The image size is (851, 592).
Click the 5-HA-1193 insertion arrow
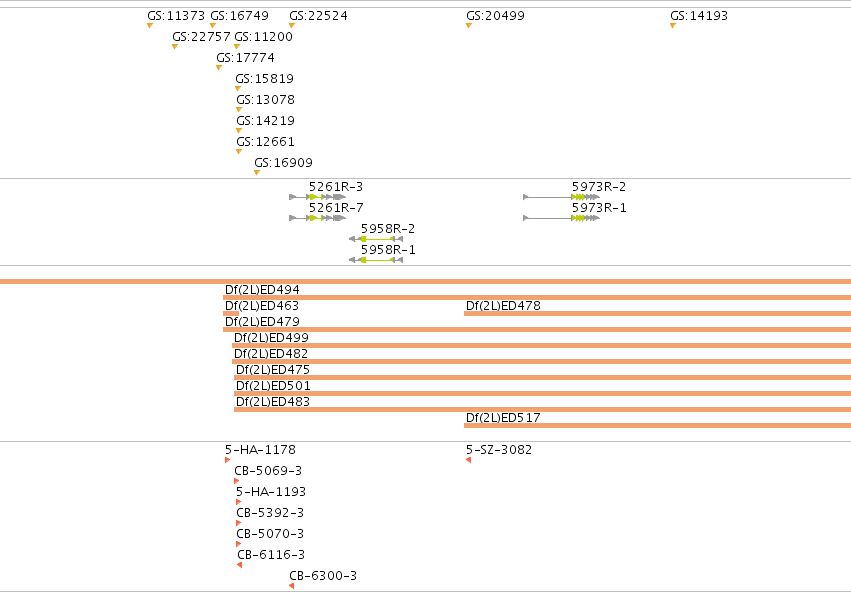[238, 502]
